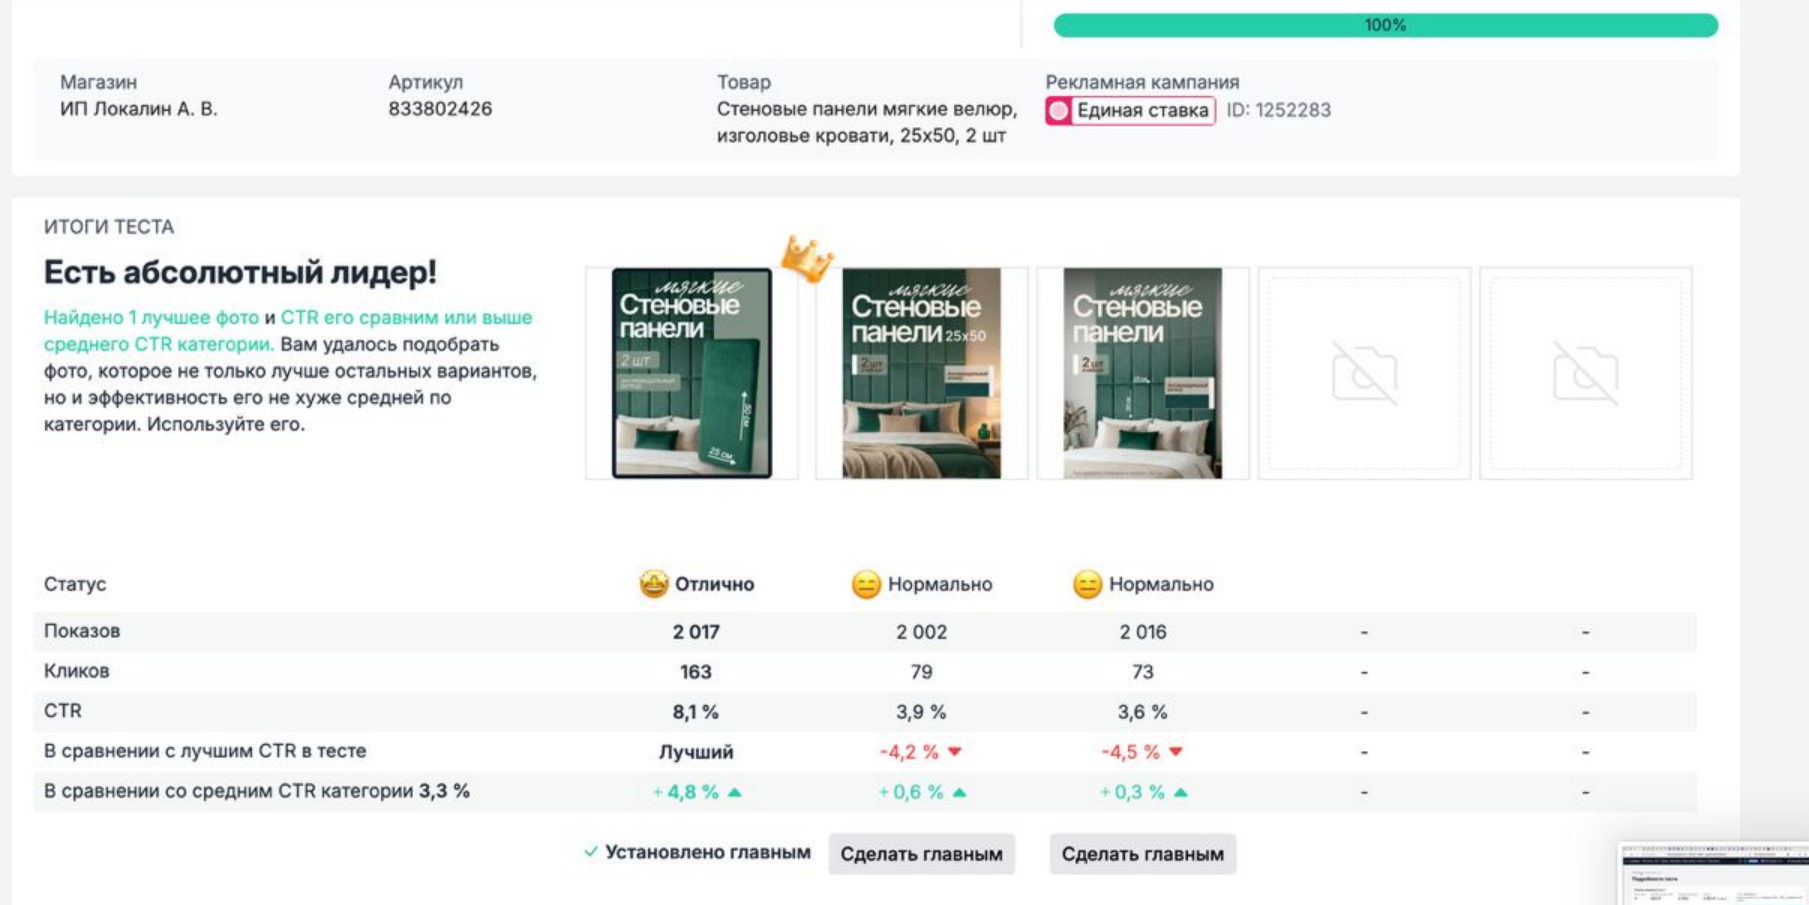Click the red down arrow next to -4,2 %
The width and height of the screenshot is (1809, 905).
pyautogui.click(x=955, y=752)
